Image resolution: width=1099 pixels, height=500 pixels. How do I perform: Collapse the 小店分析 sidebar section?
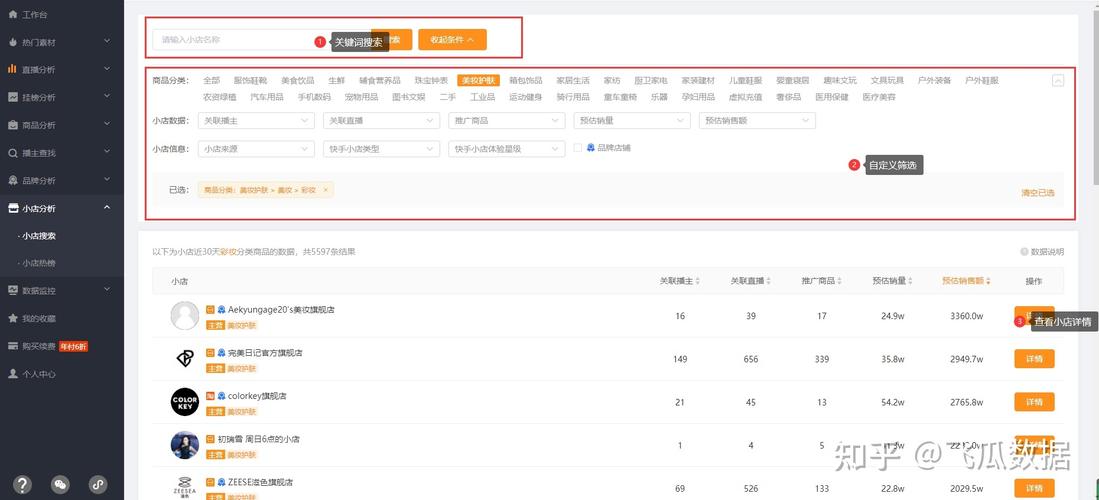point(107,208)
